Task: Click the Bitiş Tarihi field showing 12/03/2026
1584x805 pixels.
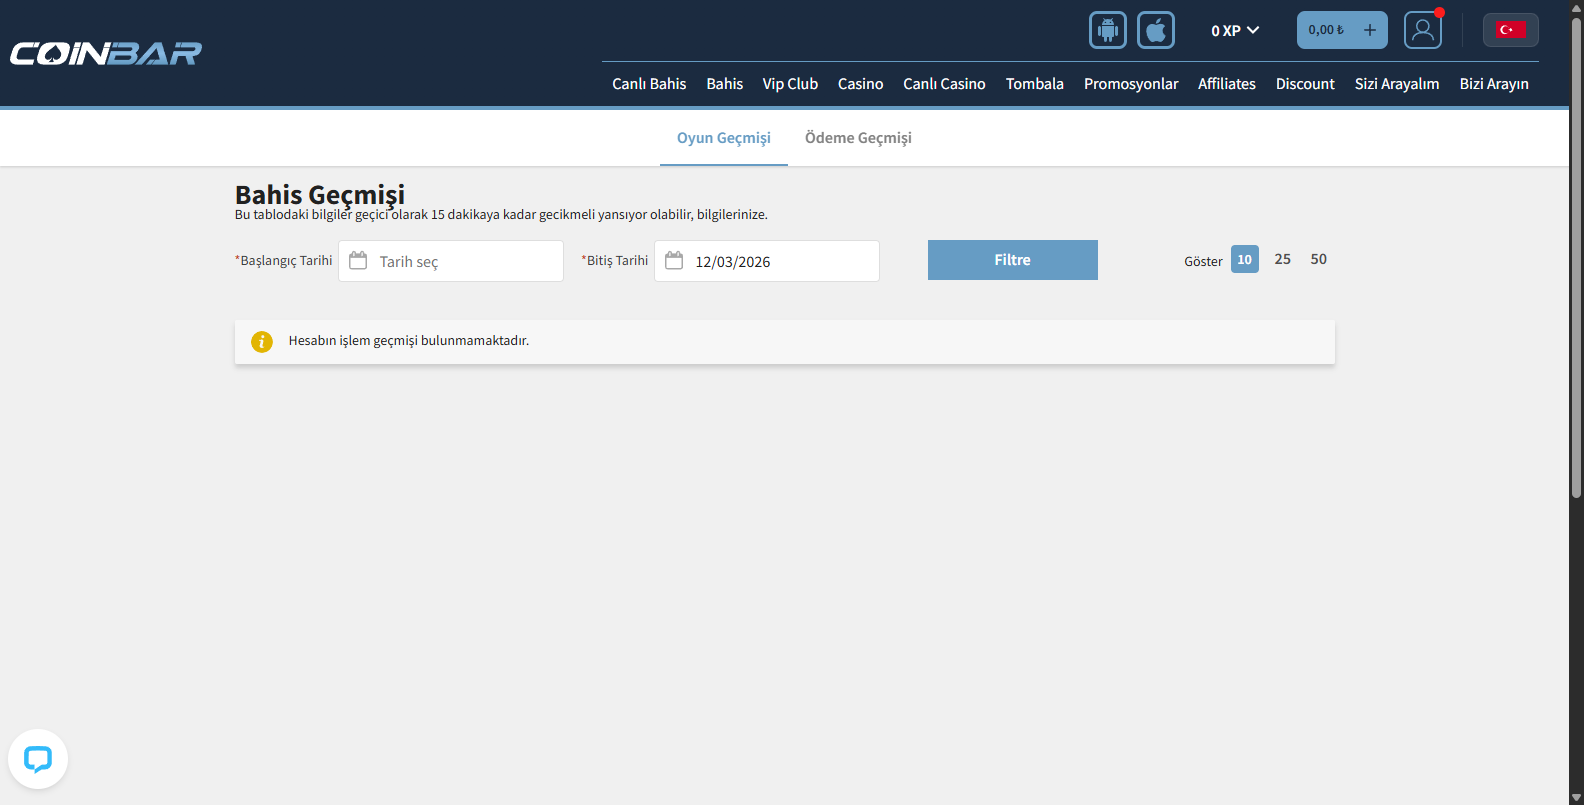Action: coord(767,261)
